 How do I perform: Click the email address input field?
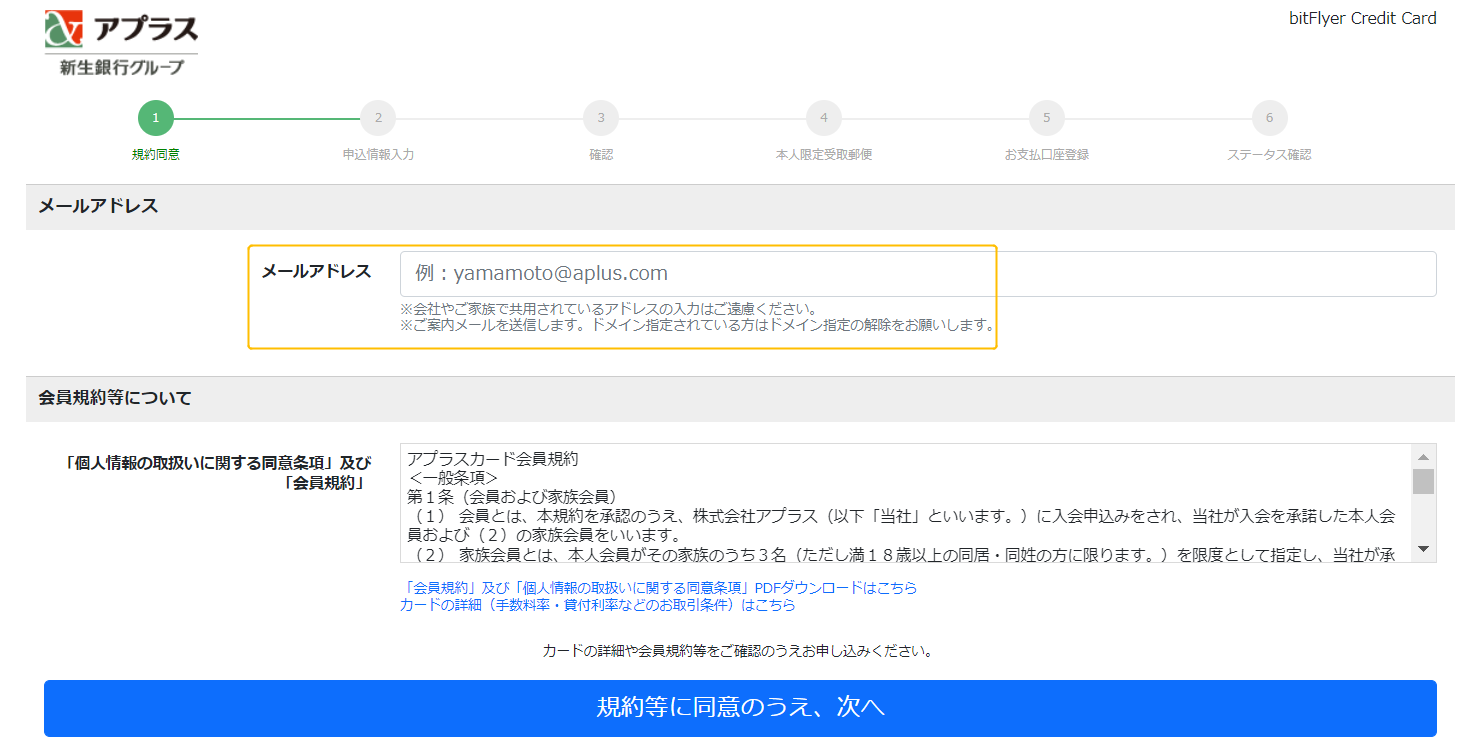click(918, 274)
